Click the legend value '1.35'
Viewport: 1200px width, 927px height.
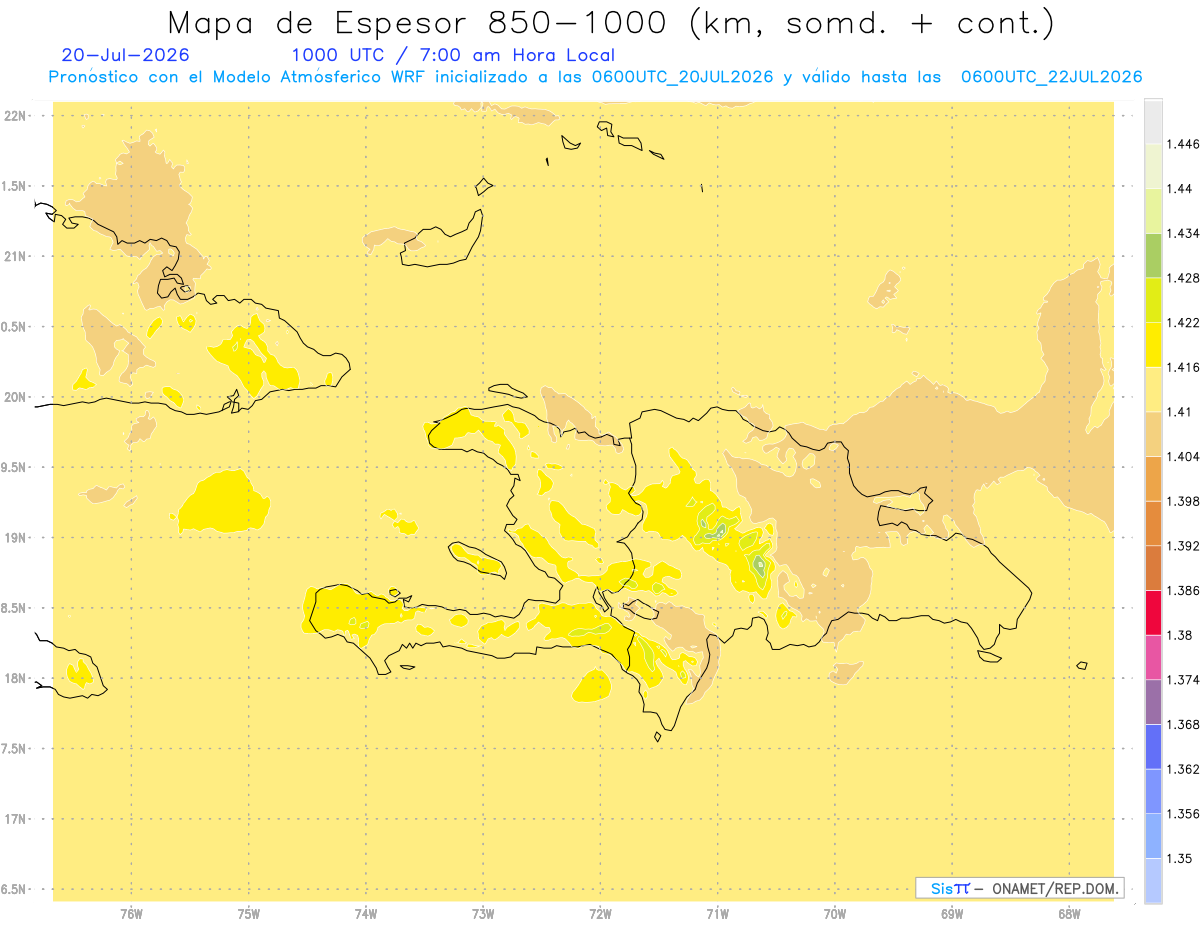1179,858
